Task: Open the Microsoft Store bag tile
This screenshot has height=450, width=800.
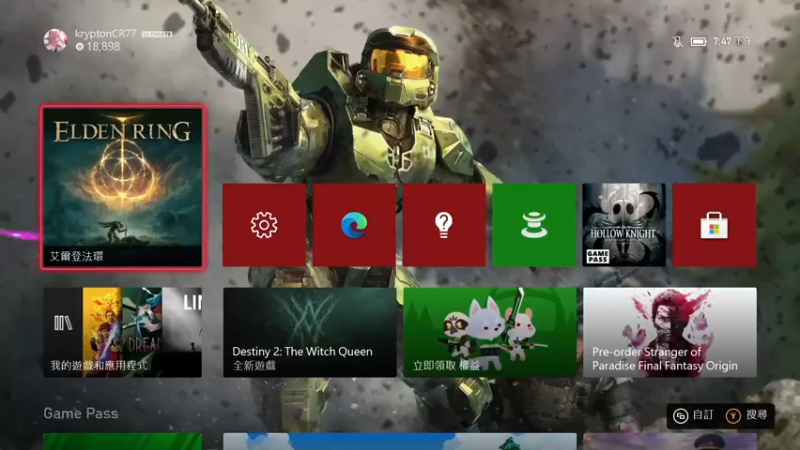Action: (714, 225)
